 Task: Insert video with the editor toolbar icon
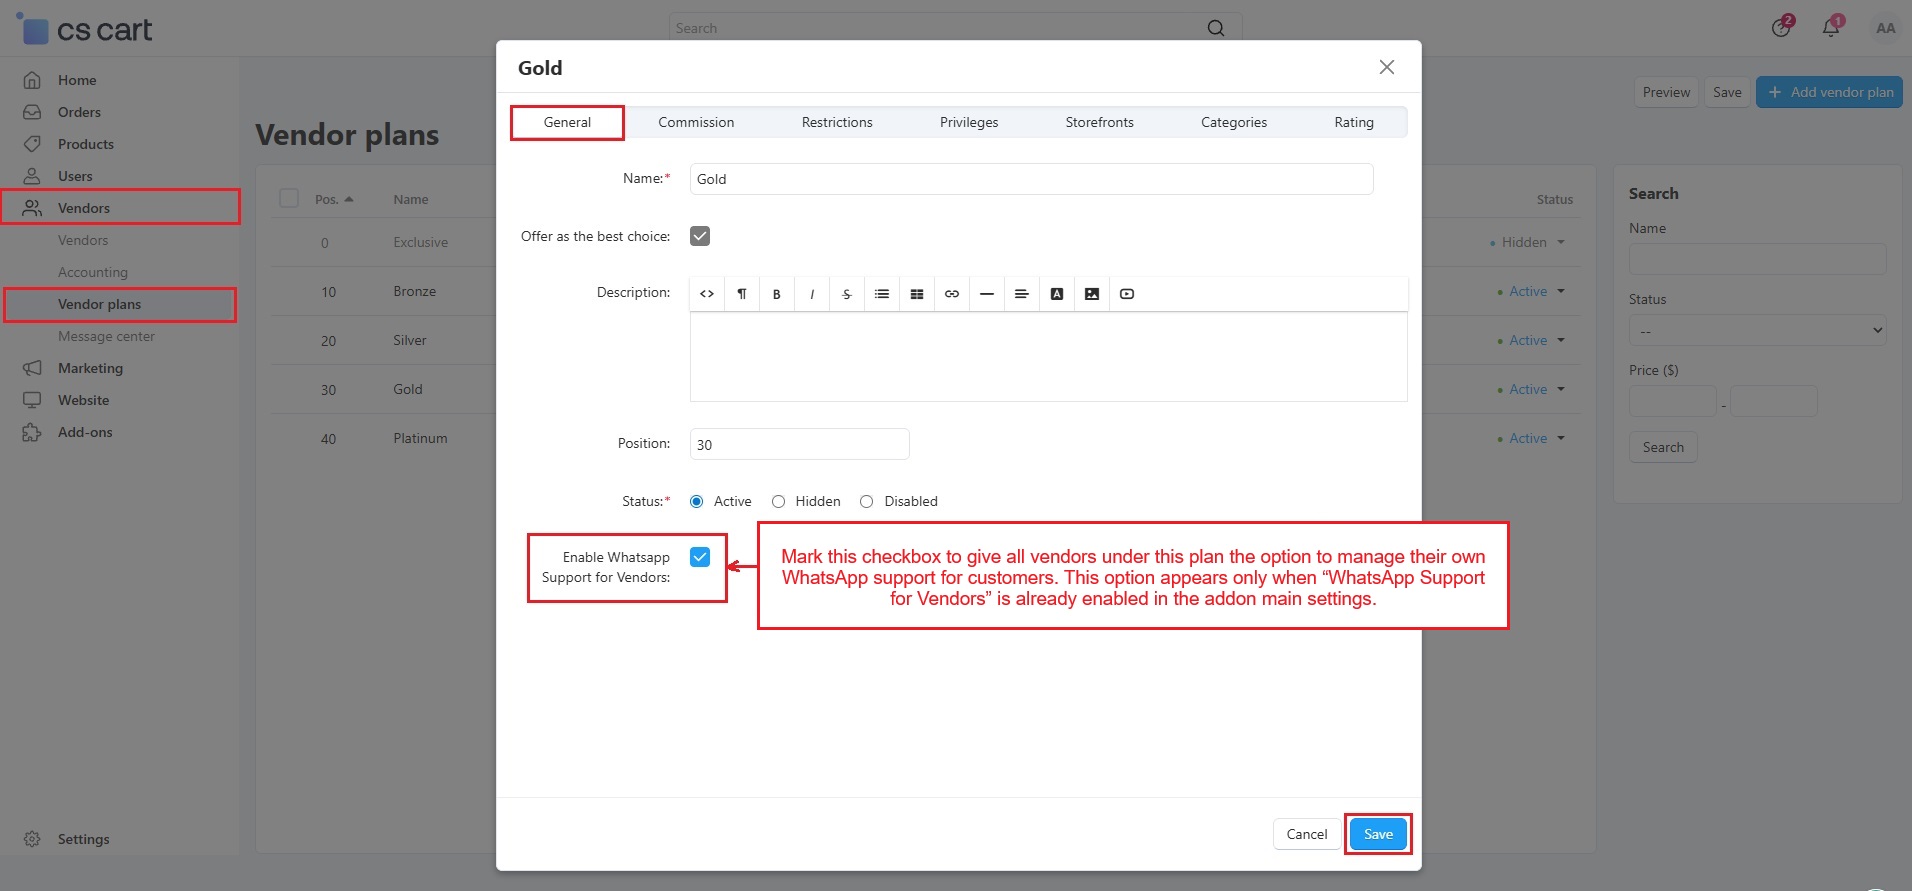(1127, 294)
